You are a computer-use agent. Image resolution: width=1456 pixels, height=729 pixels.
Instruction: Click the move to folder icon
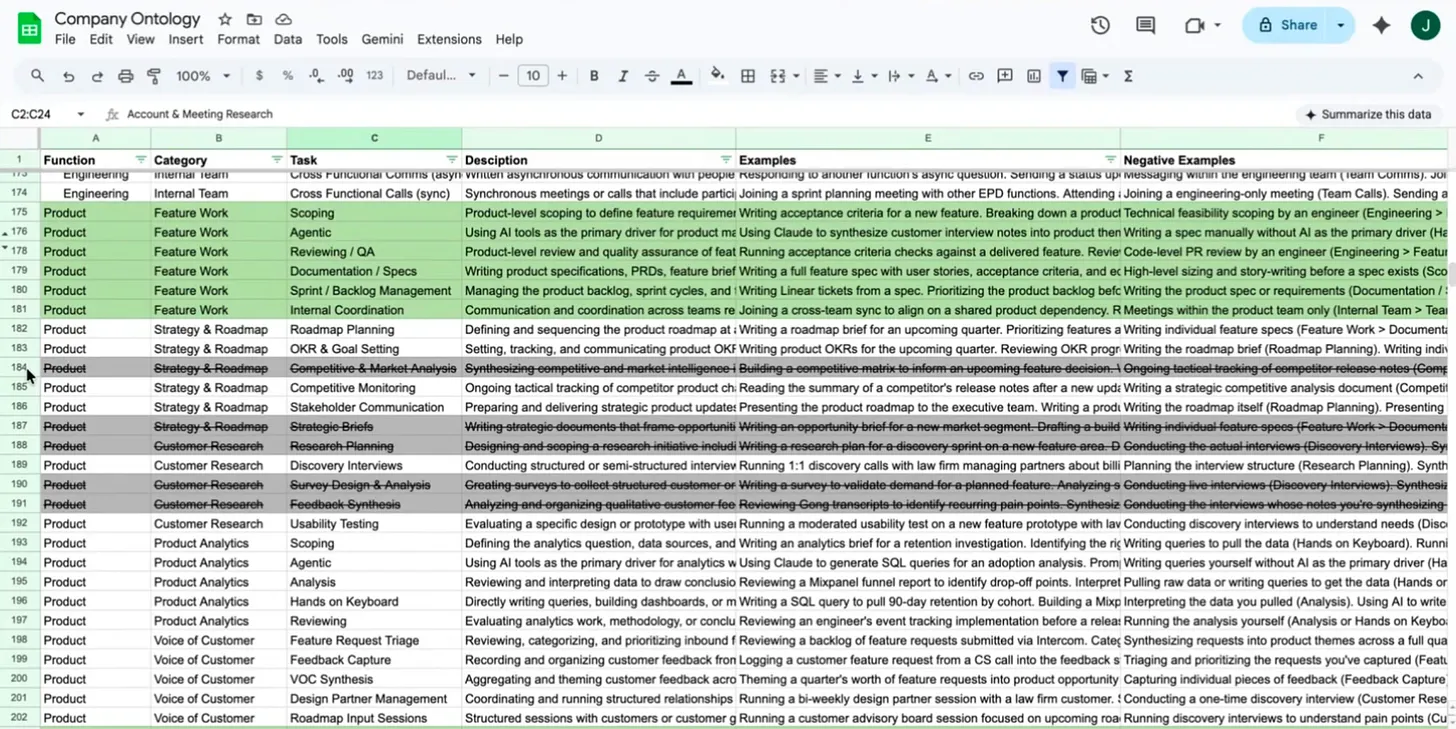point(254,19)
